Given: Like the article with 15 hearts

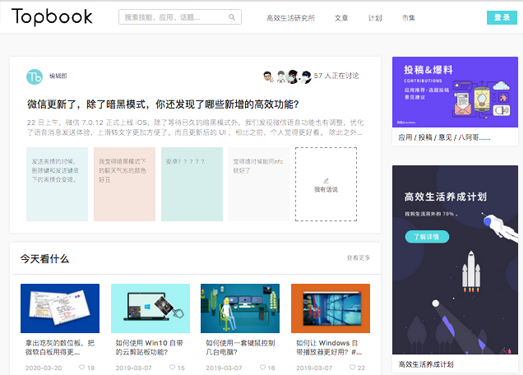Looking at the screenshot, I should [172, 367].
